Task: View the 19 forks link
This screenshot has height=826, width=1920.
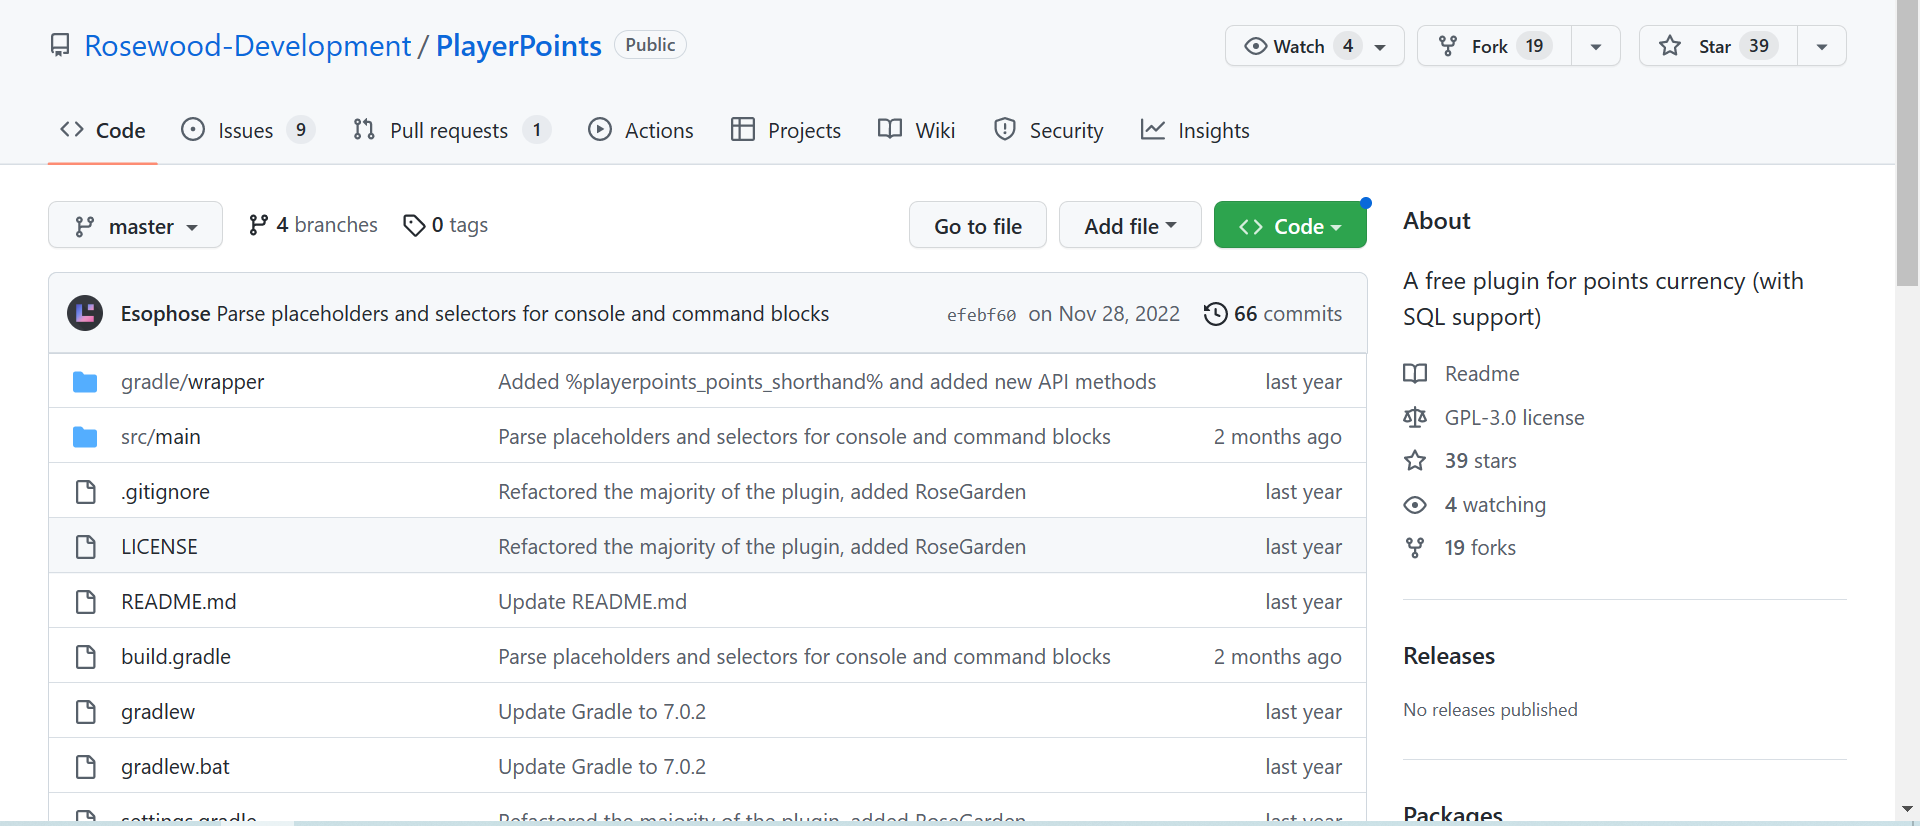Action: tap(1480, 548)
